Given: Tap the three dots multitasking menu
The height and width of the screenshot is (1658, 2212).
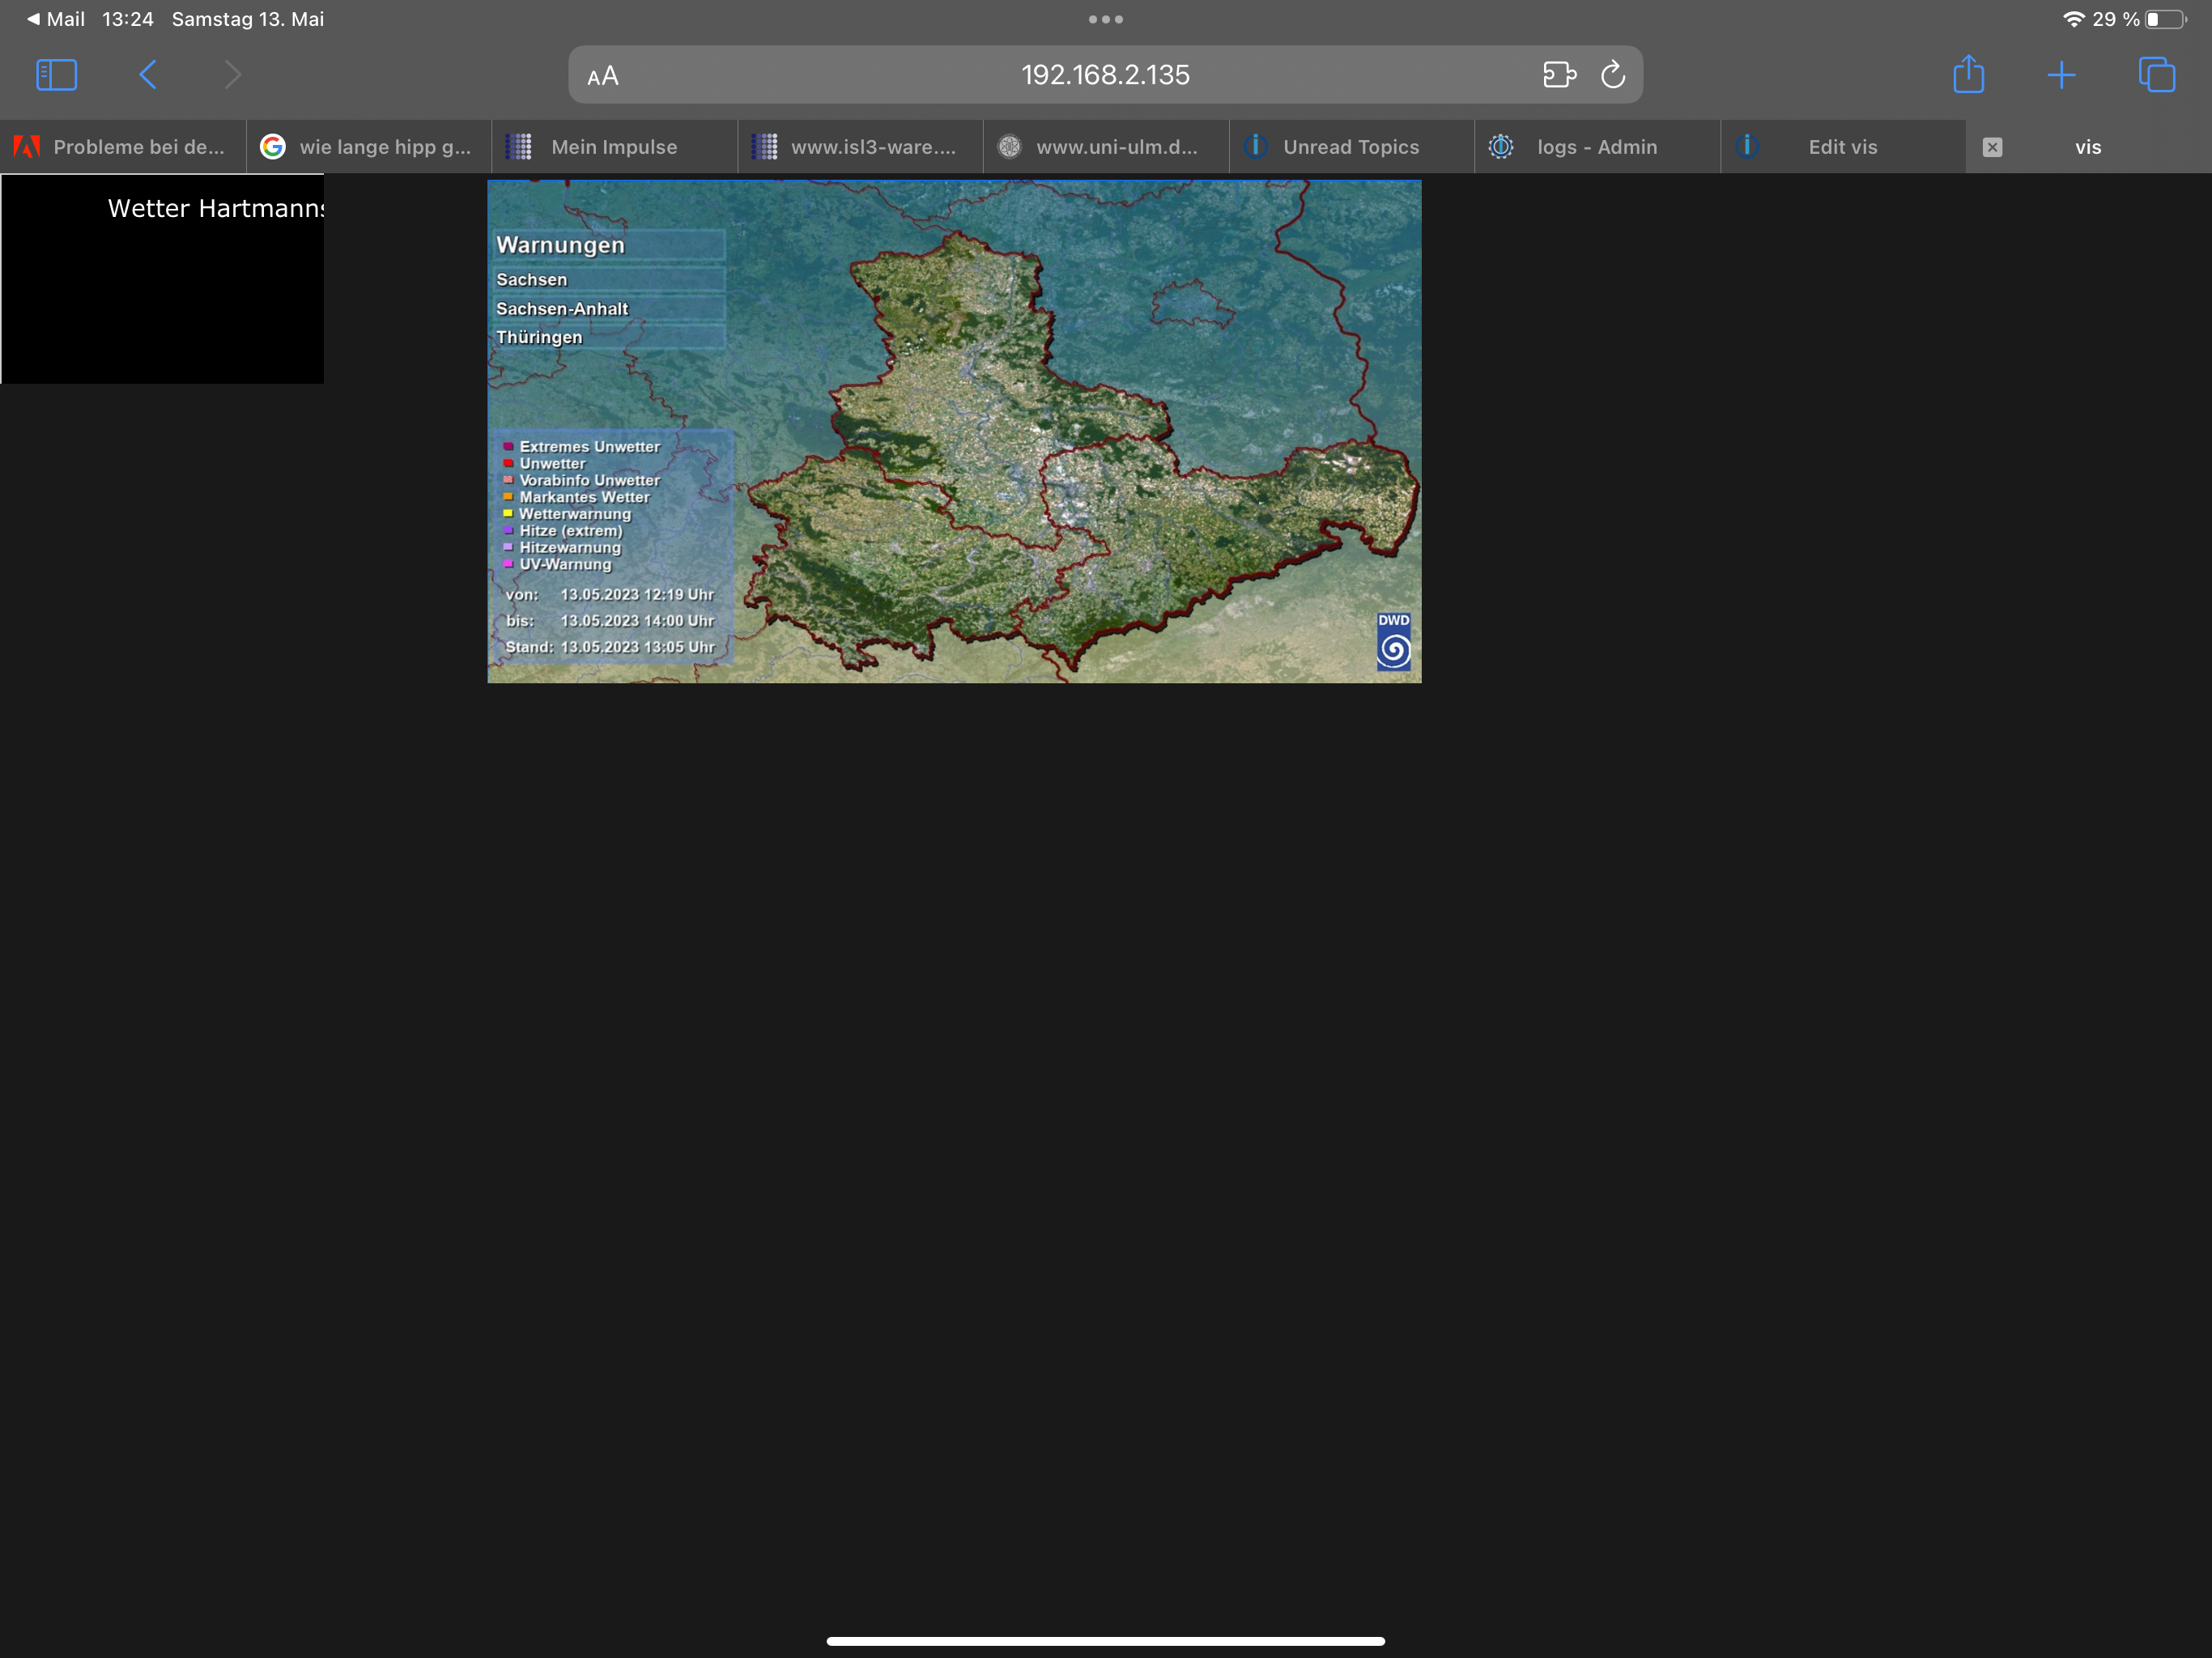Looking at the screenshot, I should pyautogui.click(x=1105, y=19).
